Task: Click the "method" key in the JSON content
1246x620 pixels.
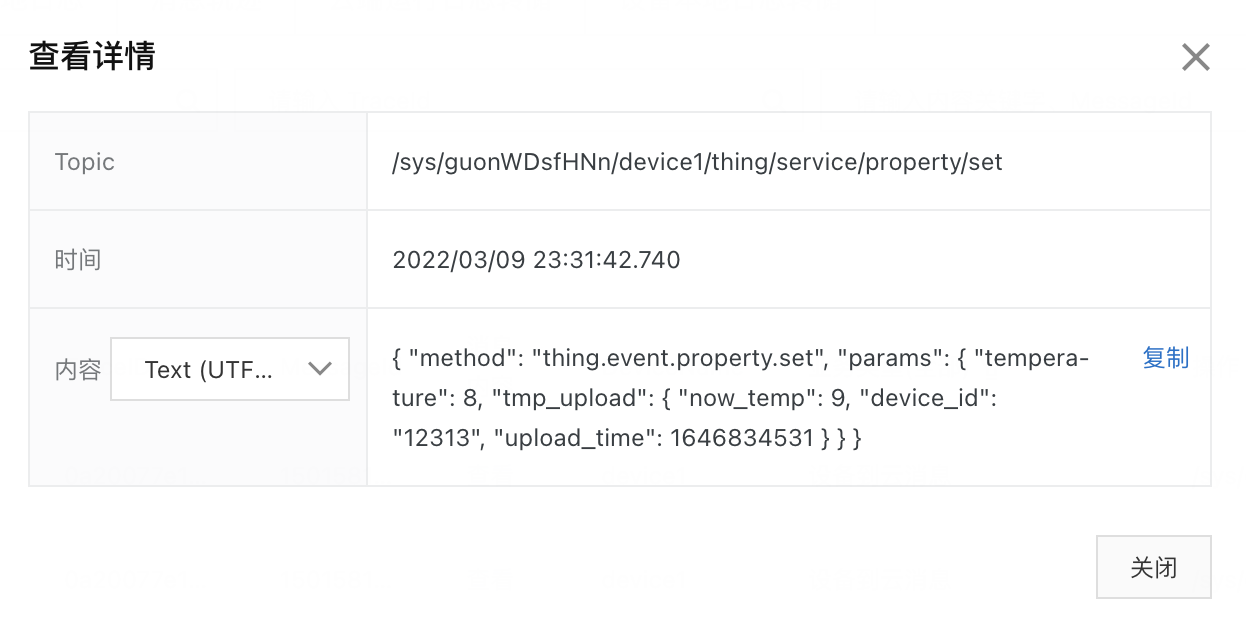Action: [x=462, y=358]
